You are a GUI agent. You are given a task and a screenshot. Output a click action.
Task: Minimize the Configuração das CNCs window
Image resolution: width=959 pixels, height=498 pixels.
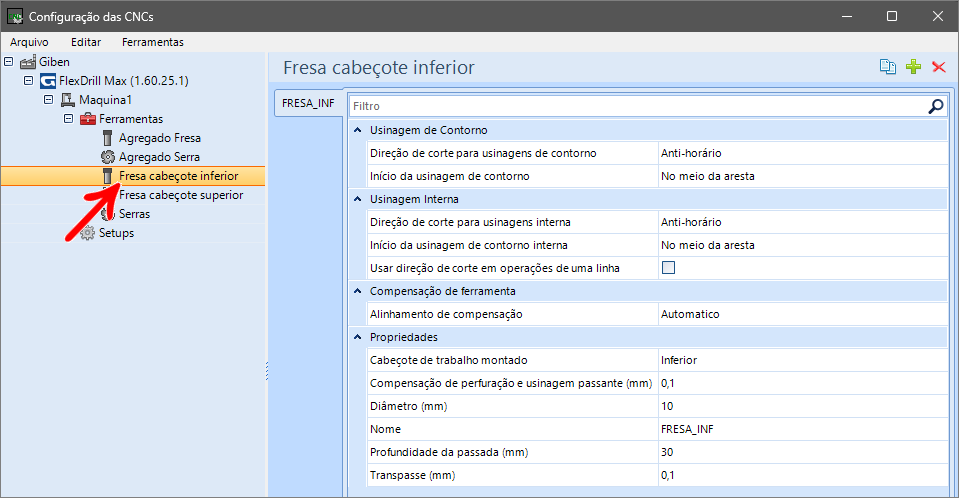point(846,16)
